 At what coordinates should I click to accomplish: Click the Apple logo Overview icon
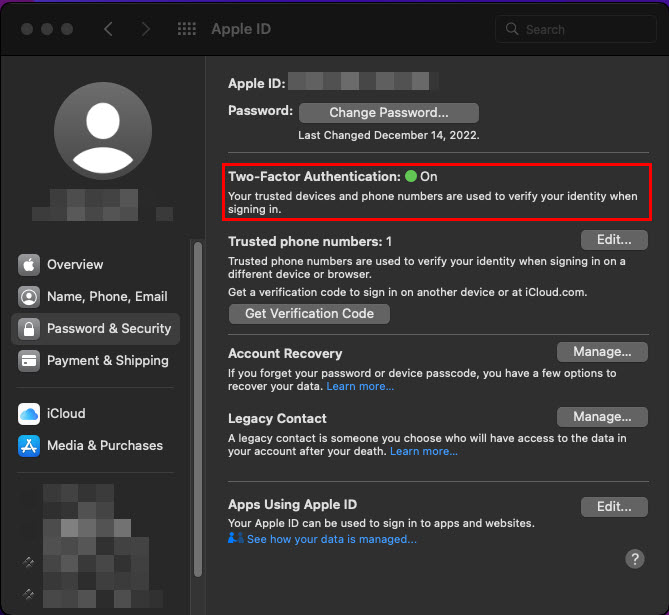click(29, 265)
